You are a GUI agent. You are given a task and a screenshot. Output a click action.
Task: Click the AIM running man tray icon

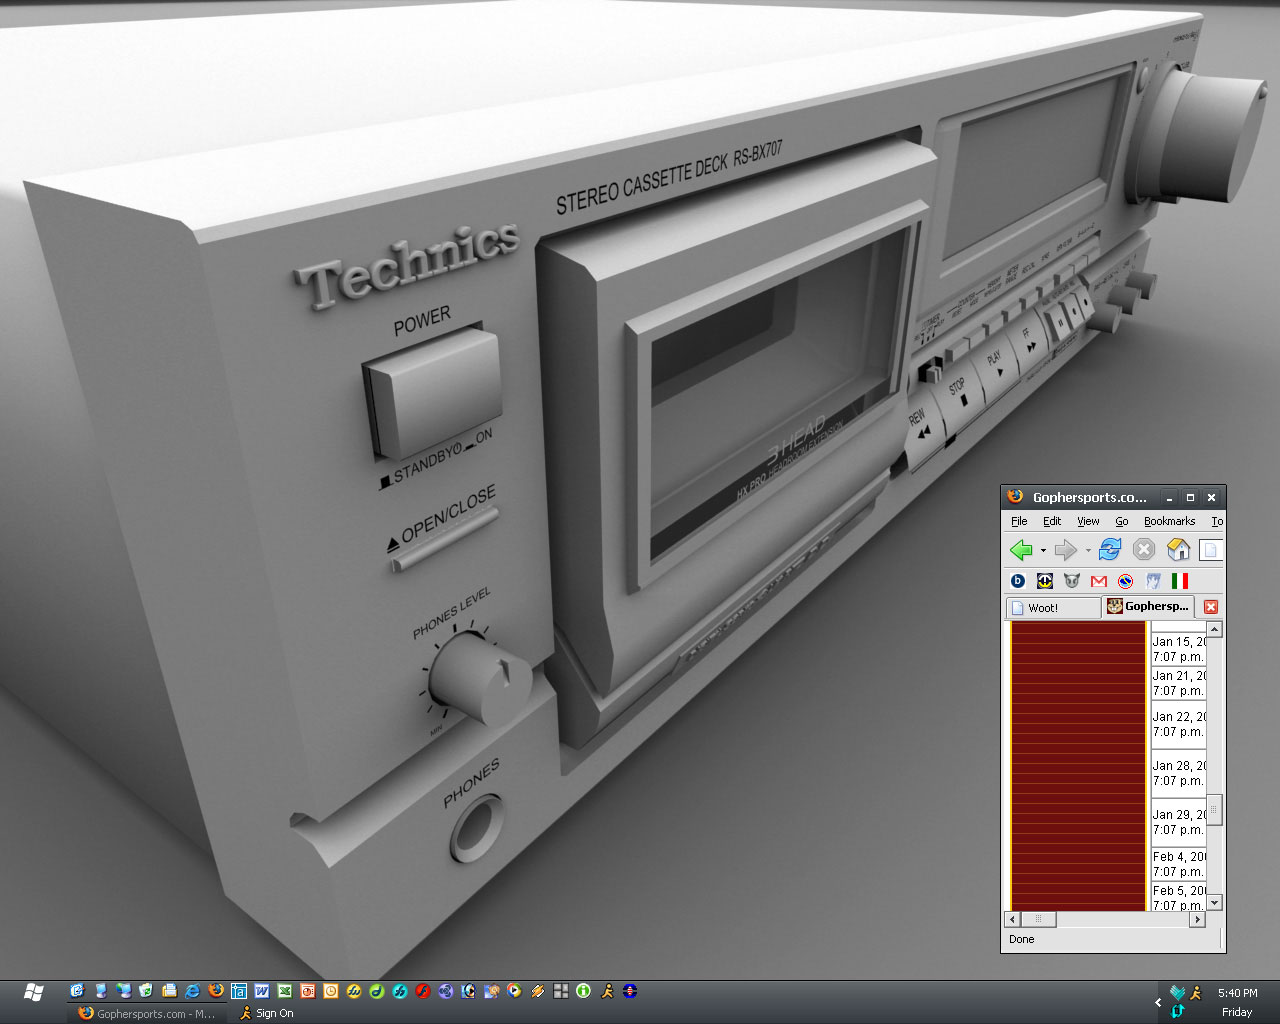coord(1196,993)
